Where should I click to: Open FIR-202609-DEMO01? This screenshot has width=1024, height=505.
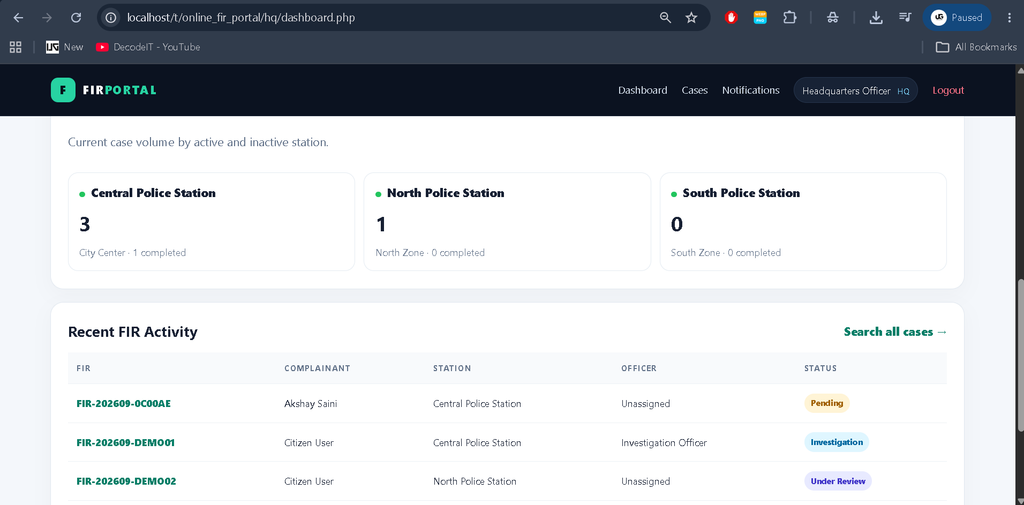tap(125, 442)
